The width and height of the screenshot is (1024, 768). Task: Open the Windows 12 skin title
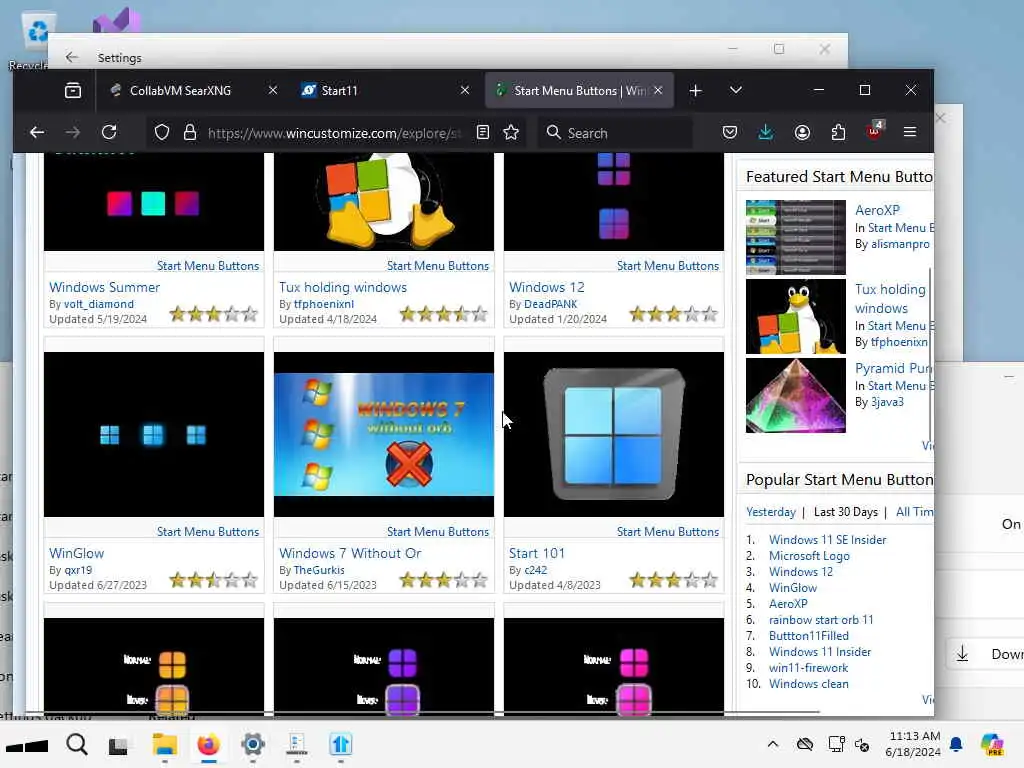coord(547,287)
